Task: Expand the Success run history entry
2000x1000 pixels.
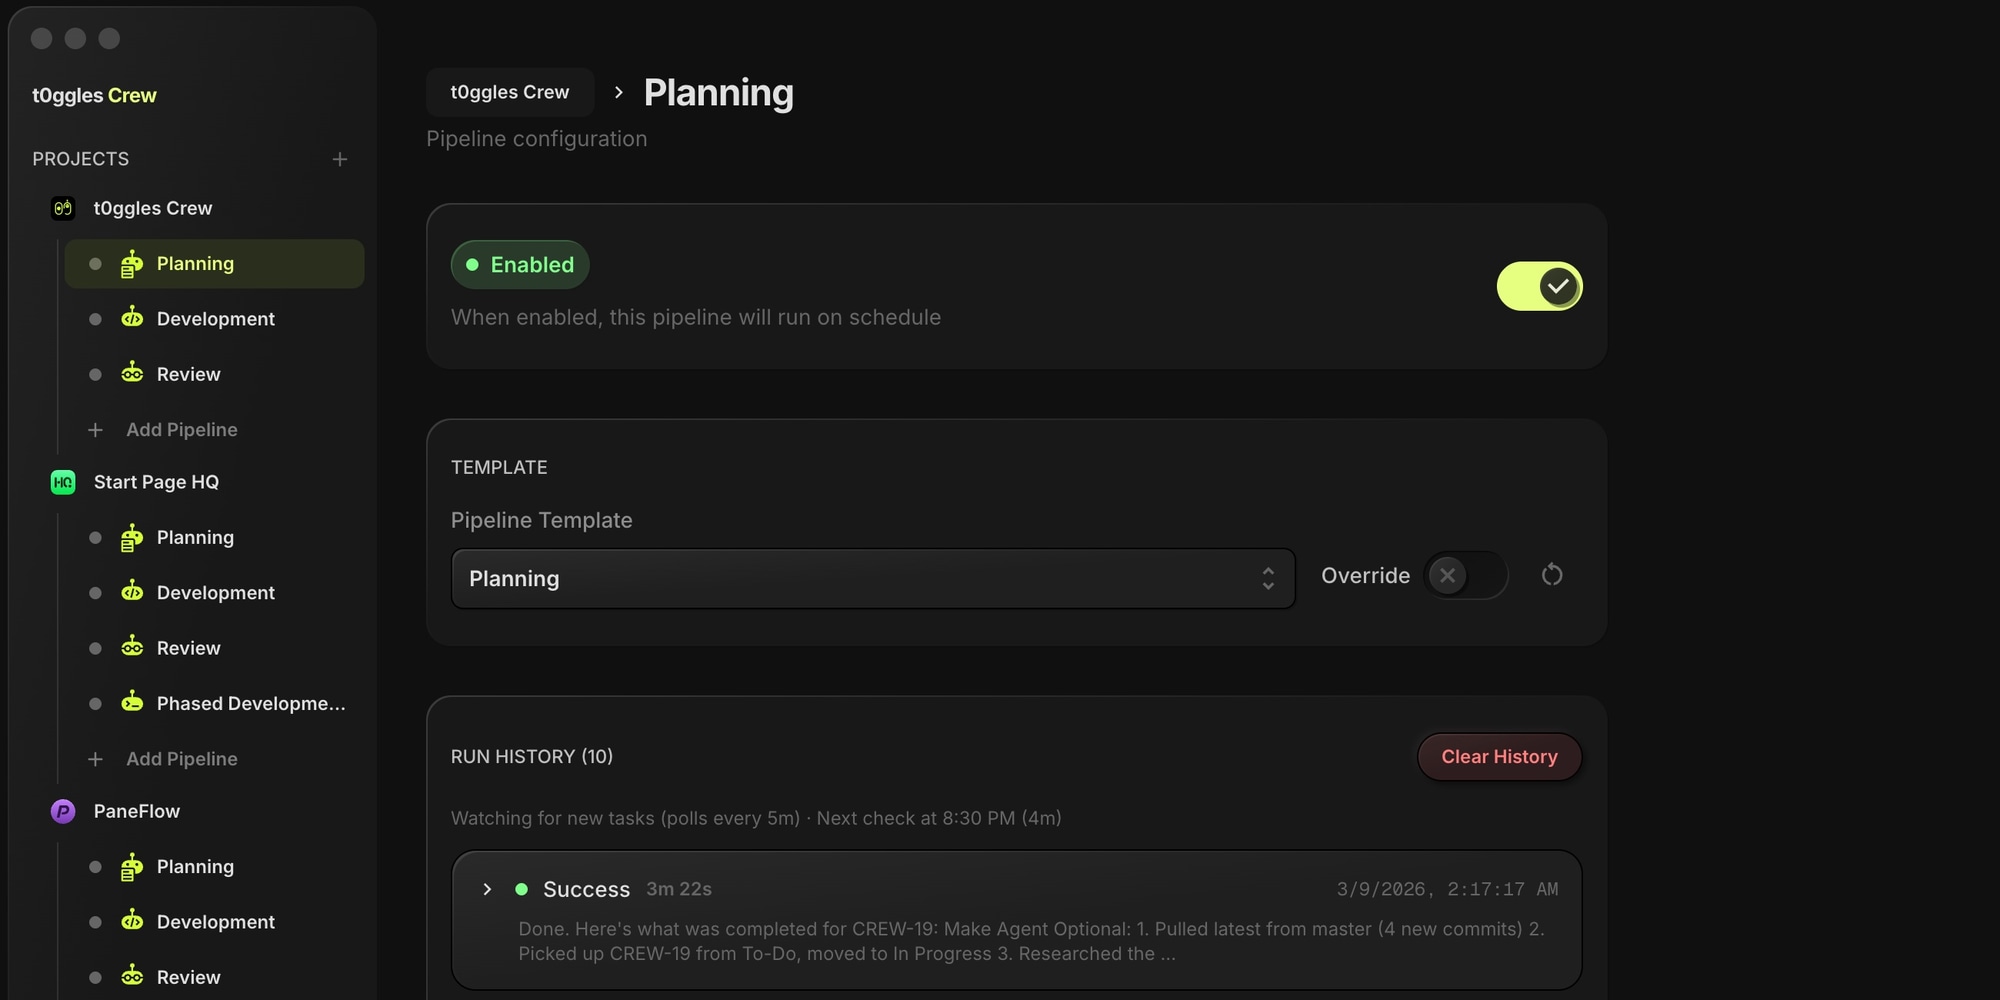Action: coord(487,889)
